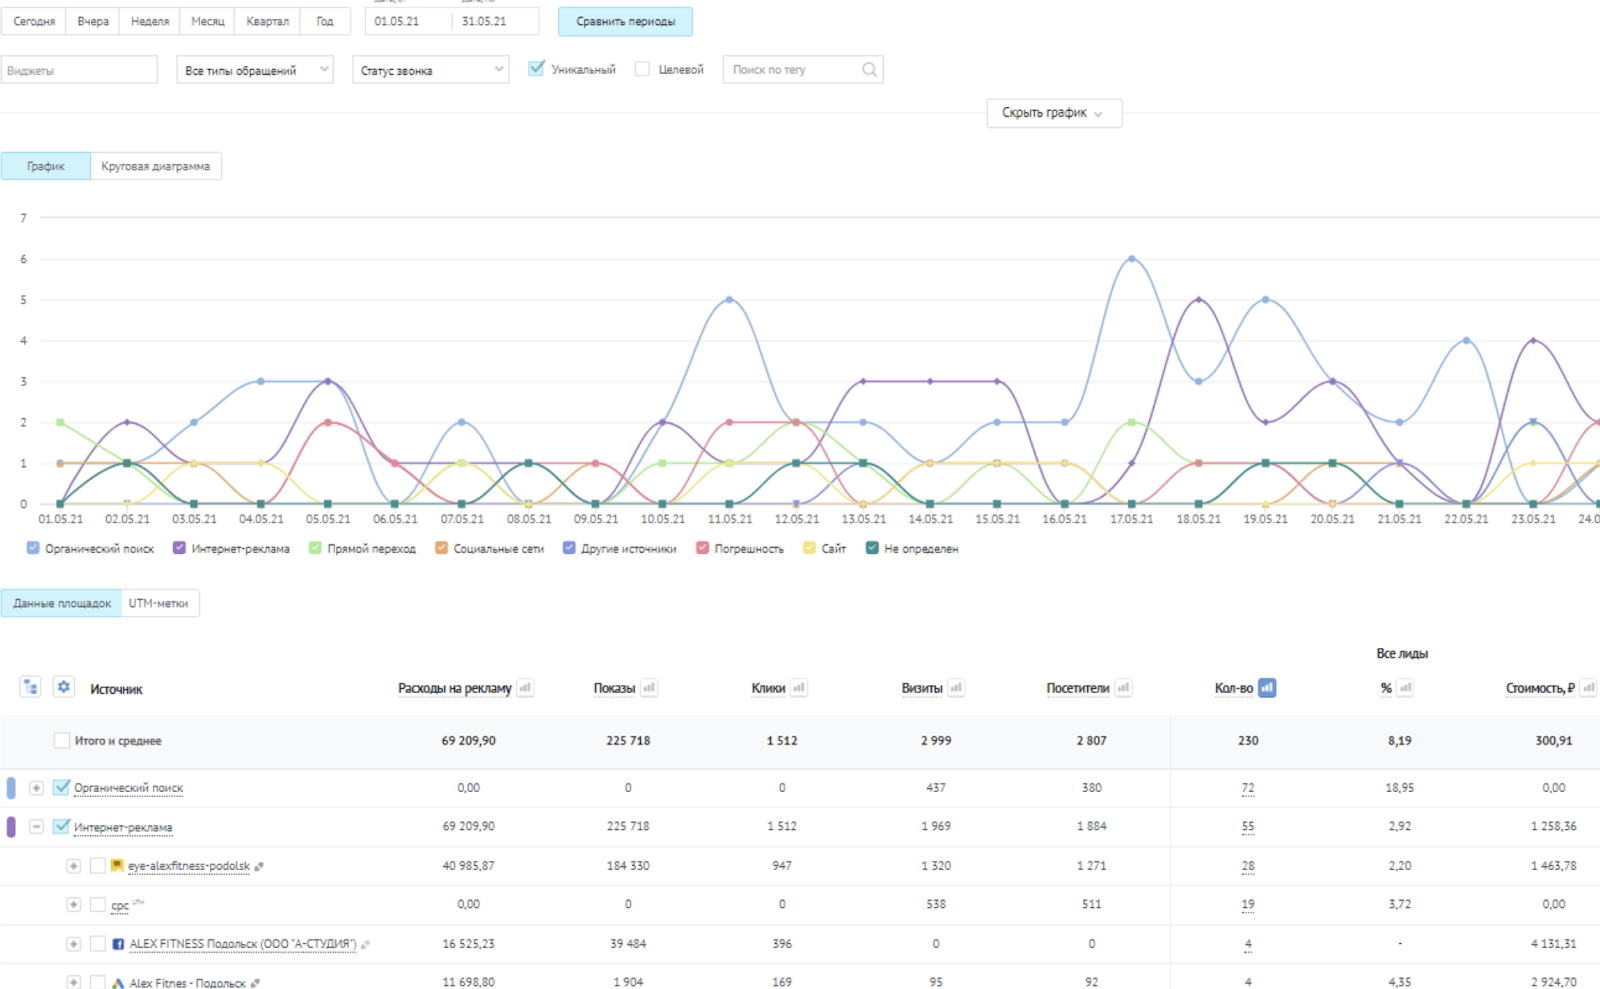Chart 'Посетители' column via bar icon
This screenshot has width=1600, height=989.
pos(1123,688)
